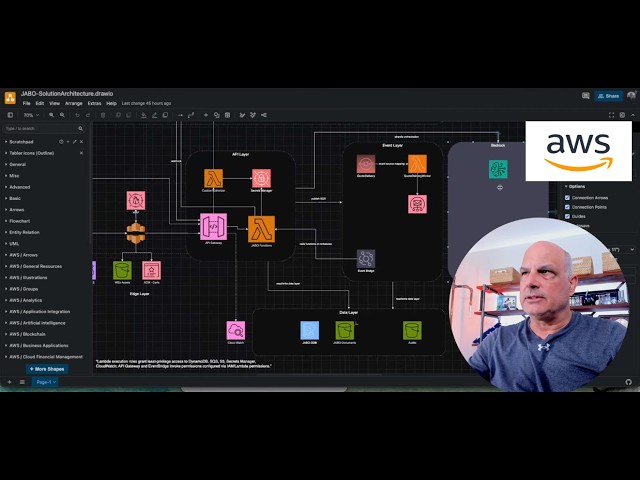
Task: Click the line color pencil icon
Action: (154, 115)
